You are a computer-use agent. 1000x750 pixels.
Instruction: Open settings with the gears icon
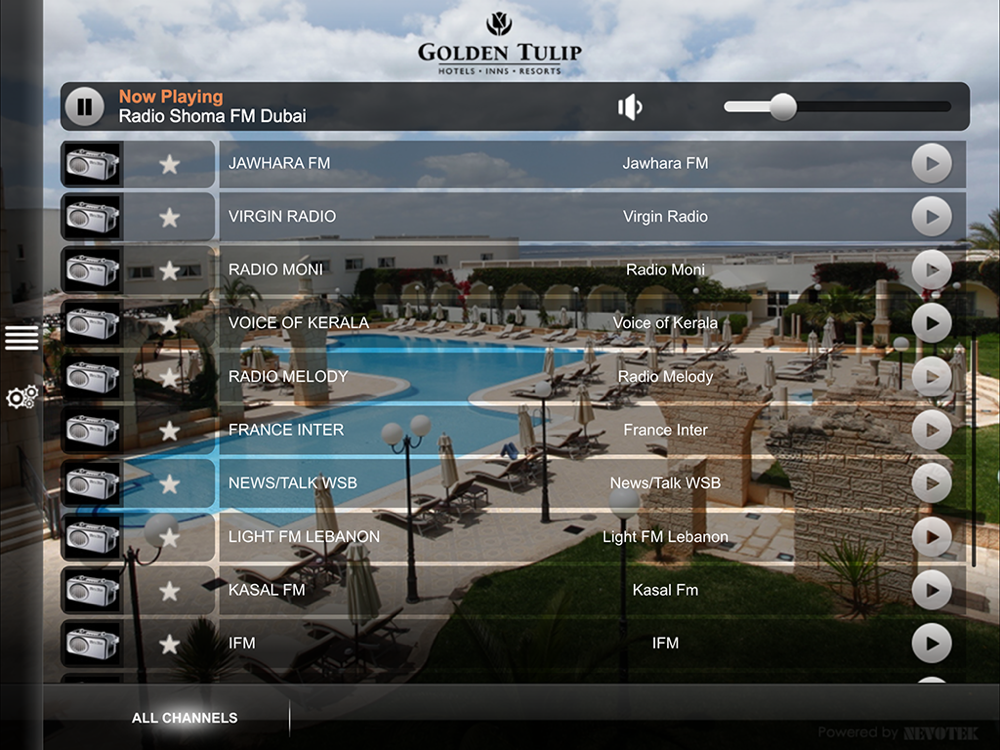pyautogui.click(x=22, y=397)
